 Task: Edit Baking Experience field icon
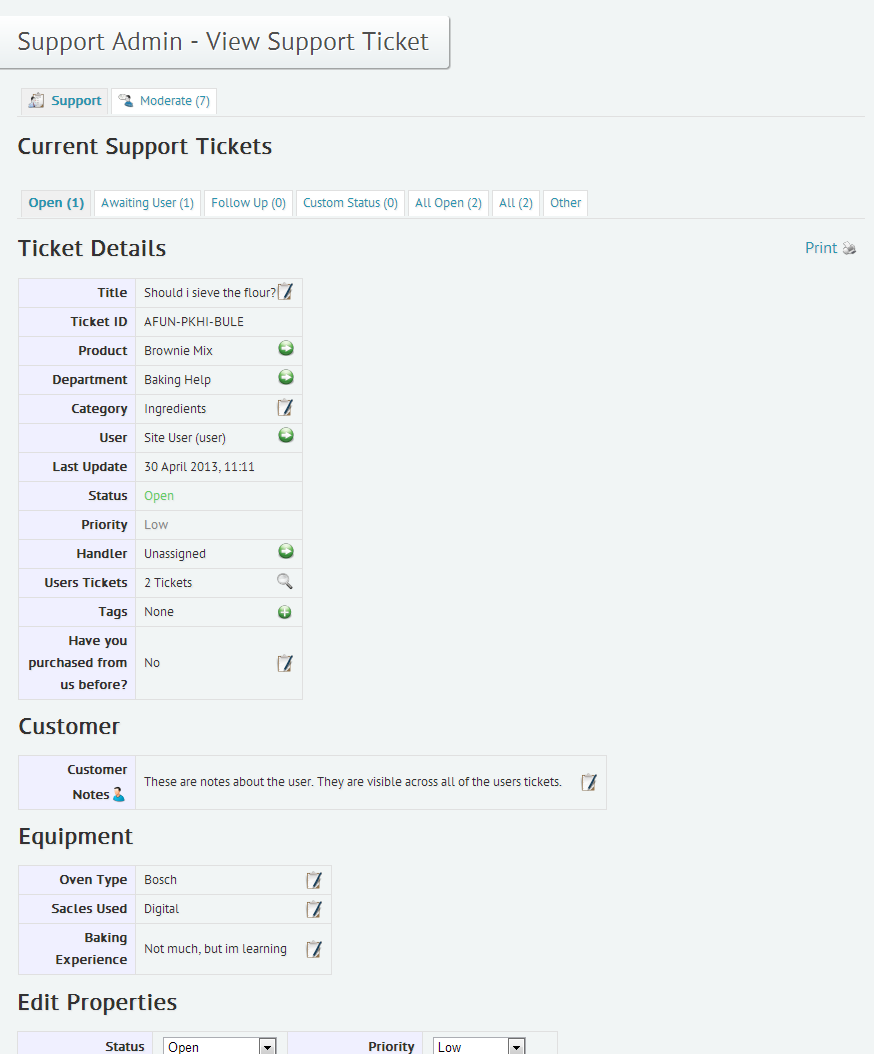point(314,949)
